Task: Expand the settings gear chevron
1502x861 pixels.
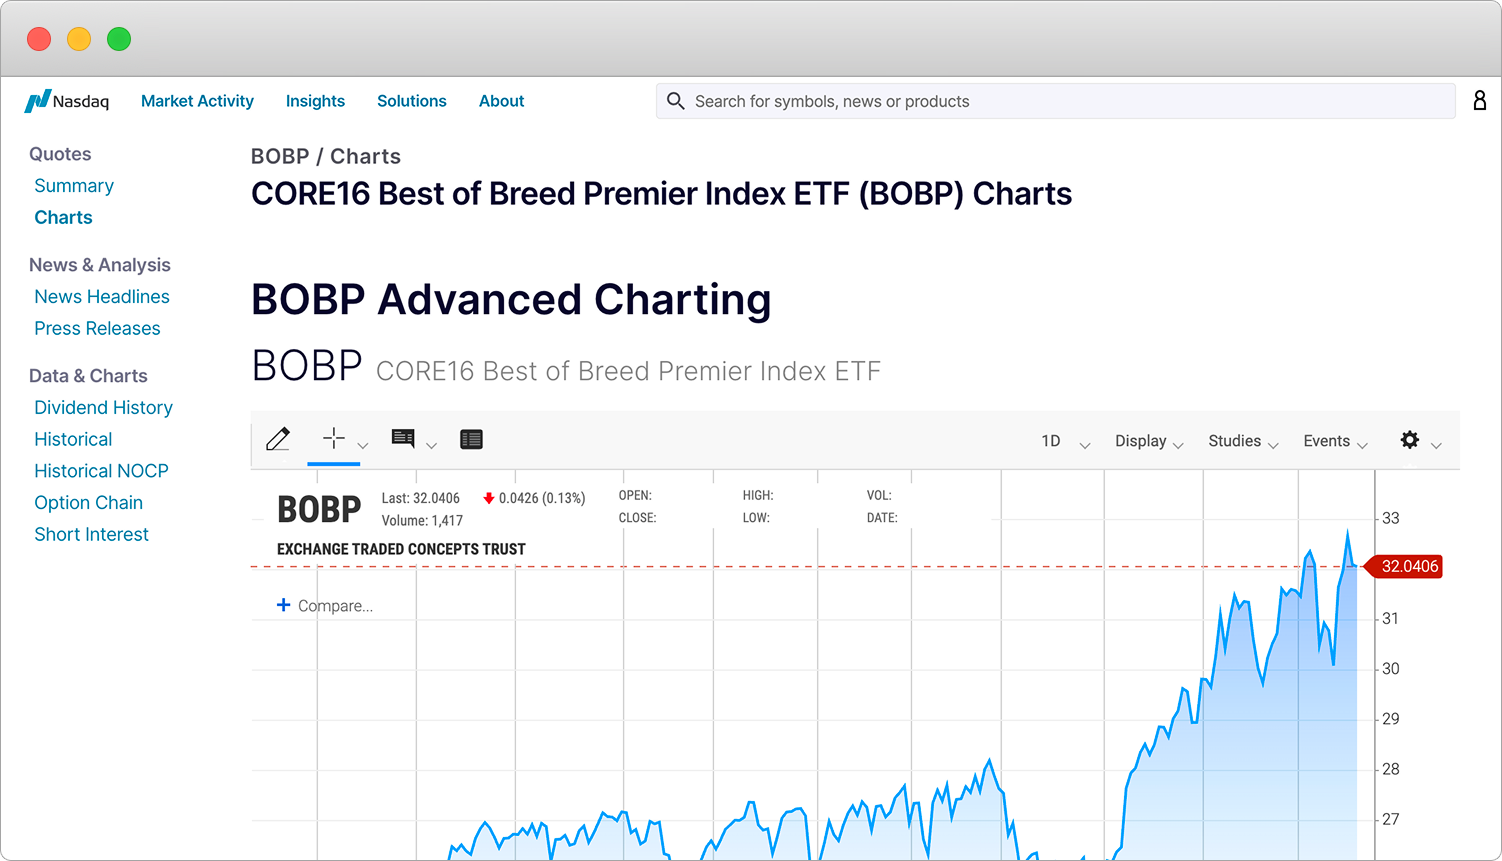Action: pos(1437,446)
